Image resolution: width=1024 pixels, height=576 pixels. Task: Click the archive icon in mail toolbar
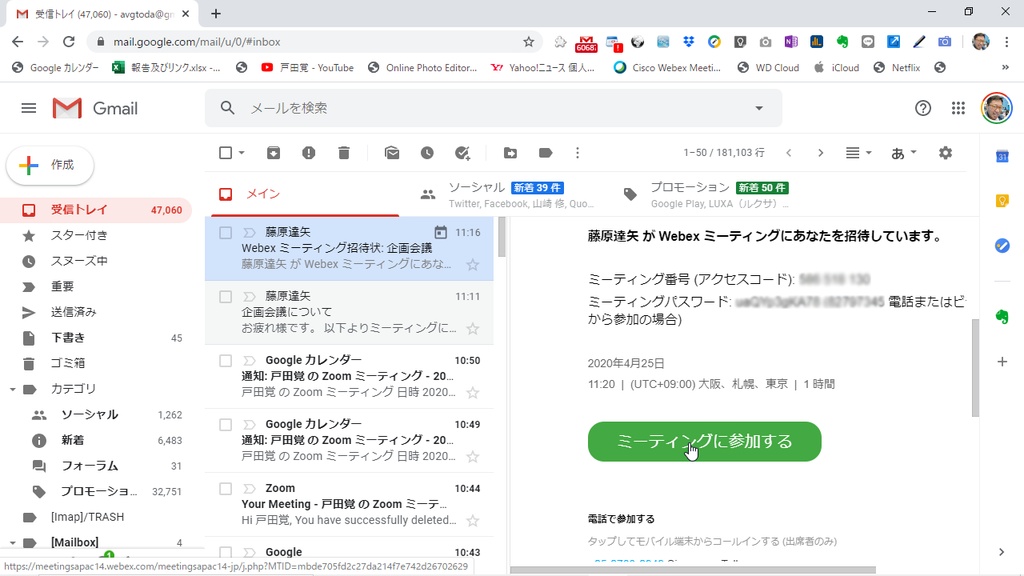274,153
